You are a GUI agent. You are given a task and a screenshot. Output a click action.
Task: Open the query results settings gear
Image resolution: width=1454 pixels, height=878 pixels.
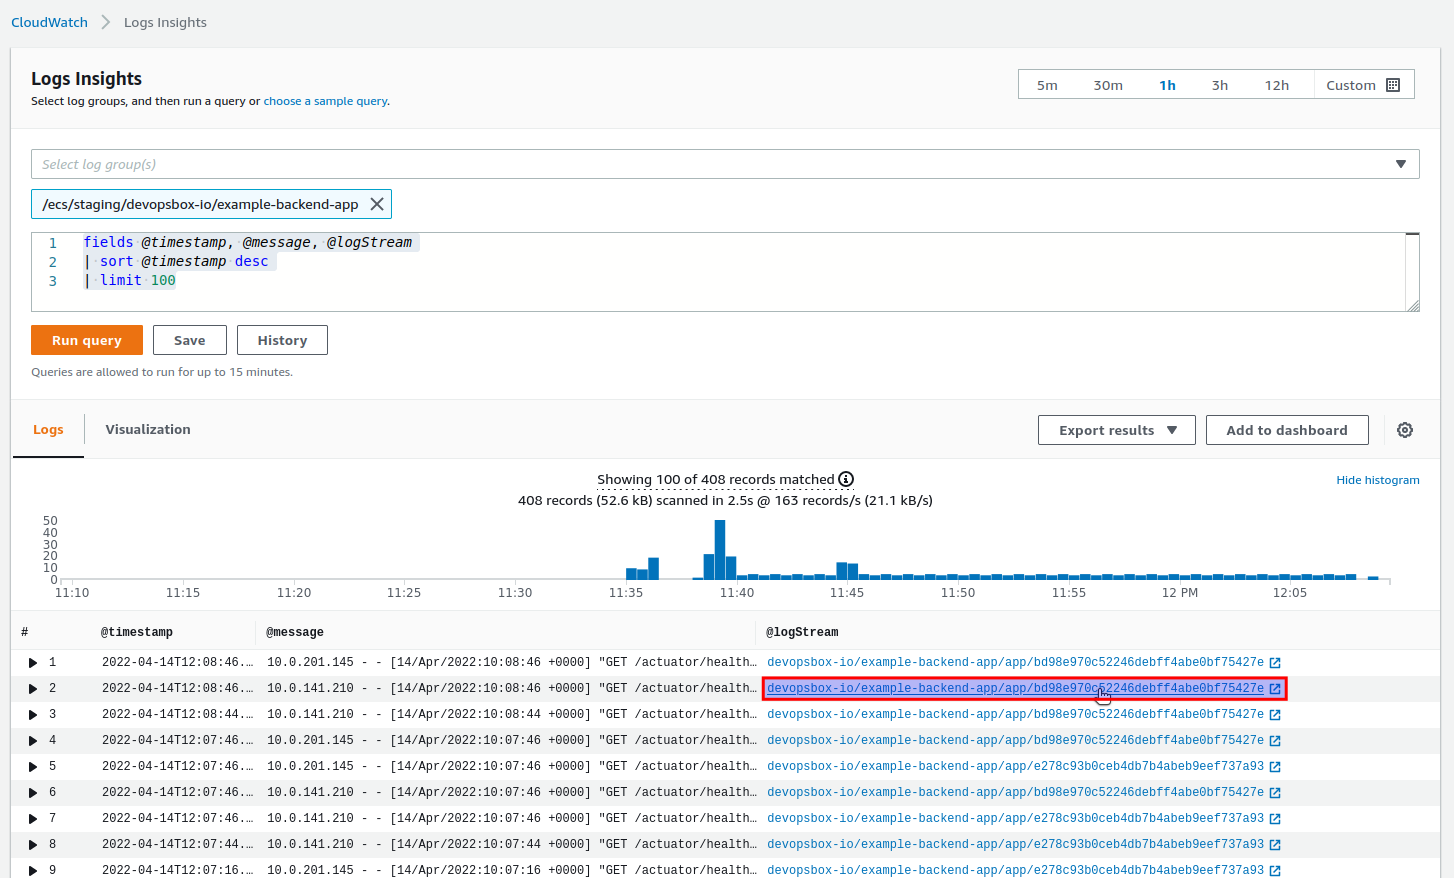click(x=1405, y=429)
